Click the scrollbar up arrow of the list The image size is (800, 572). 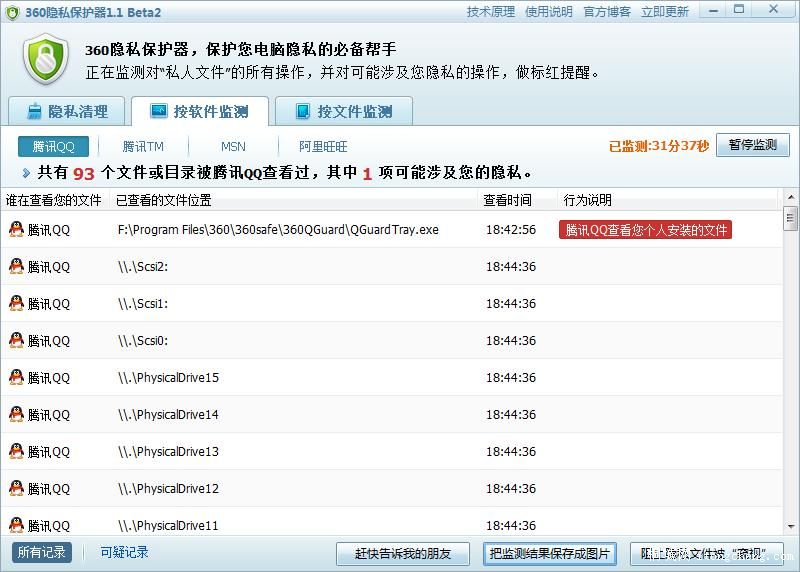tap(790, 202)
